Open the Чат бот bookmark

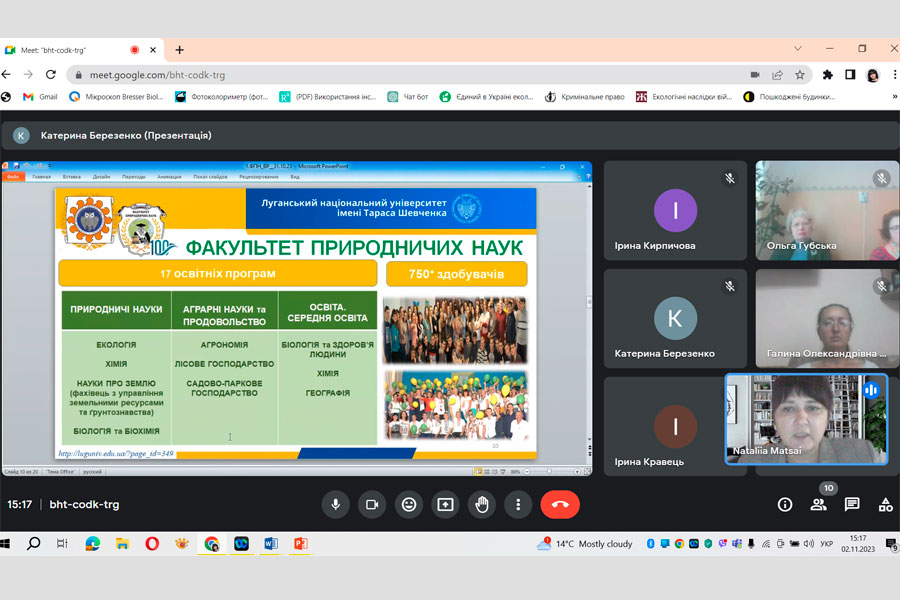(408, 97)
